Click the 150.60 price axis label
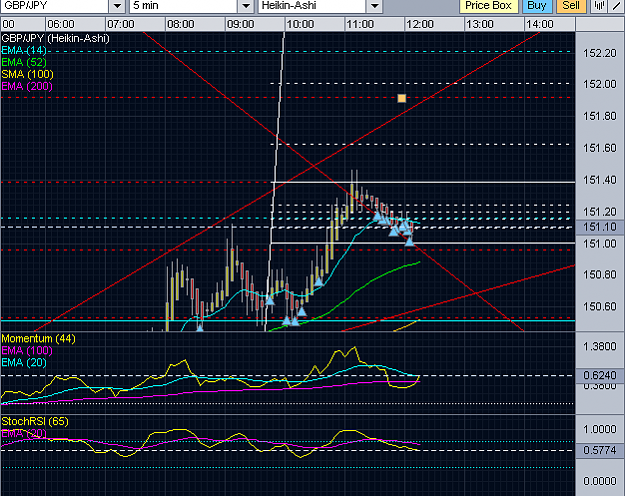Image resolution: width=625 pixels, height=496 pixels. pos(600,306)
